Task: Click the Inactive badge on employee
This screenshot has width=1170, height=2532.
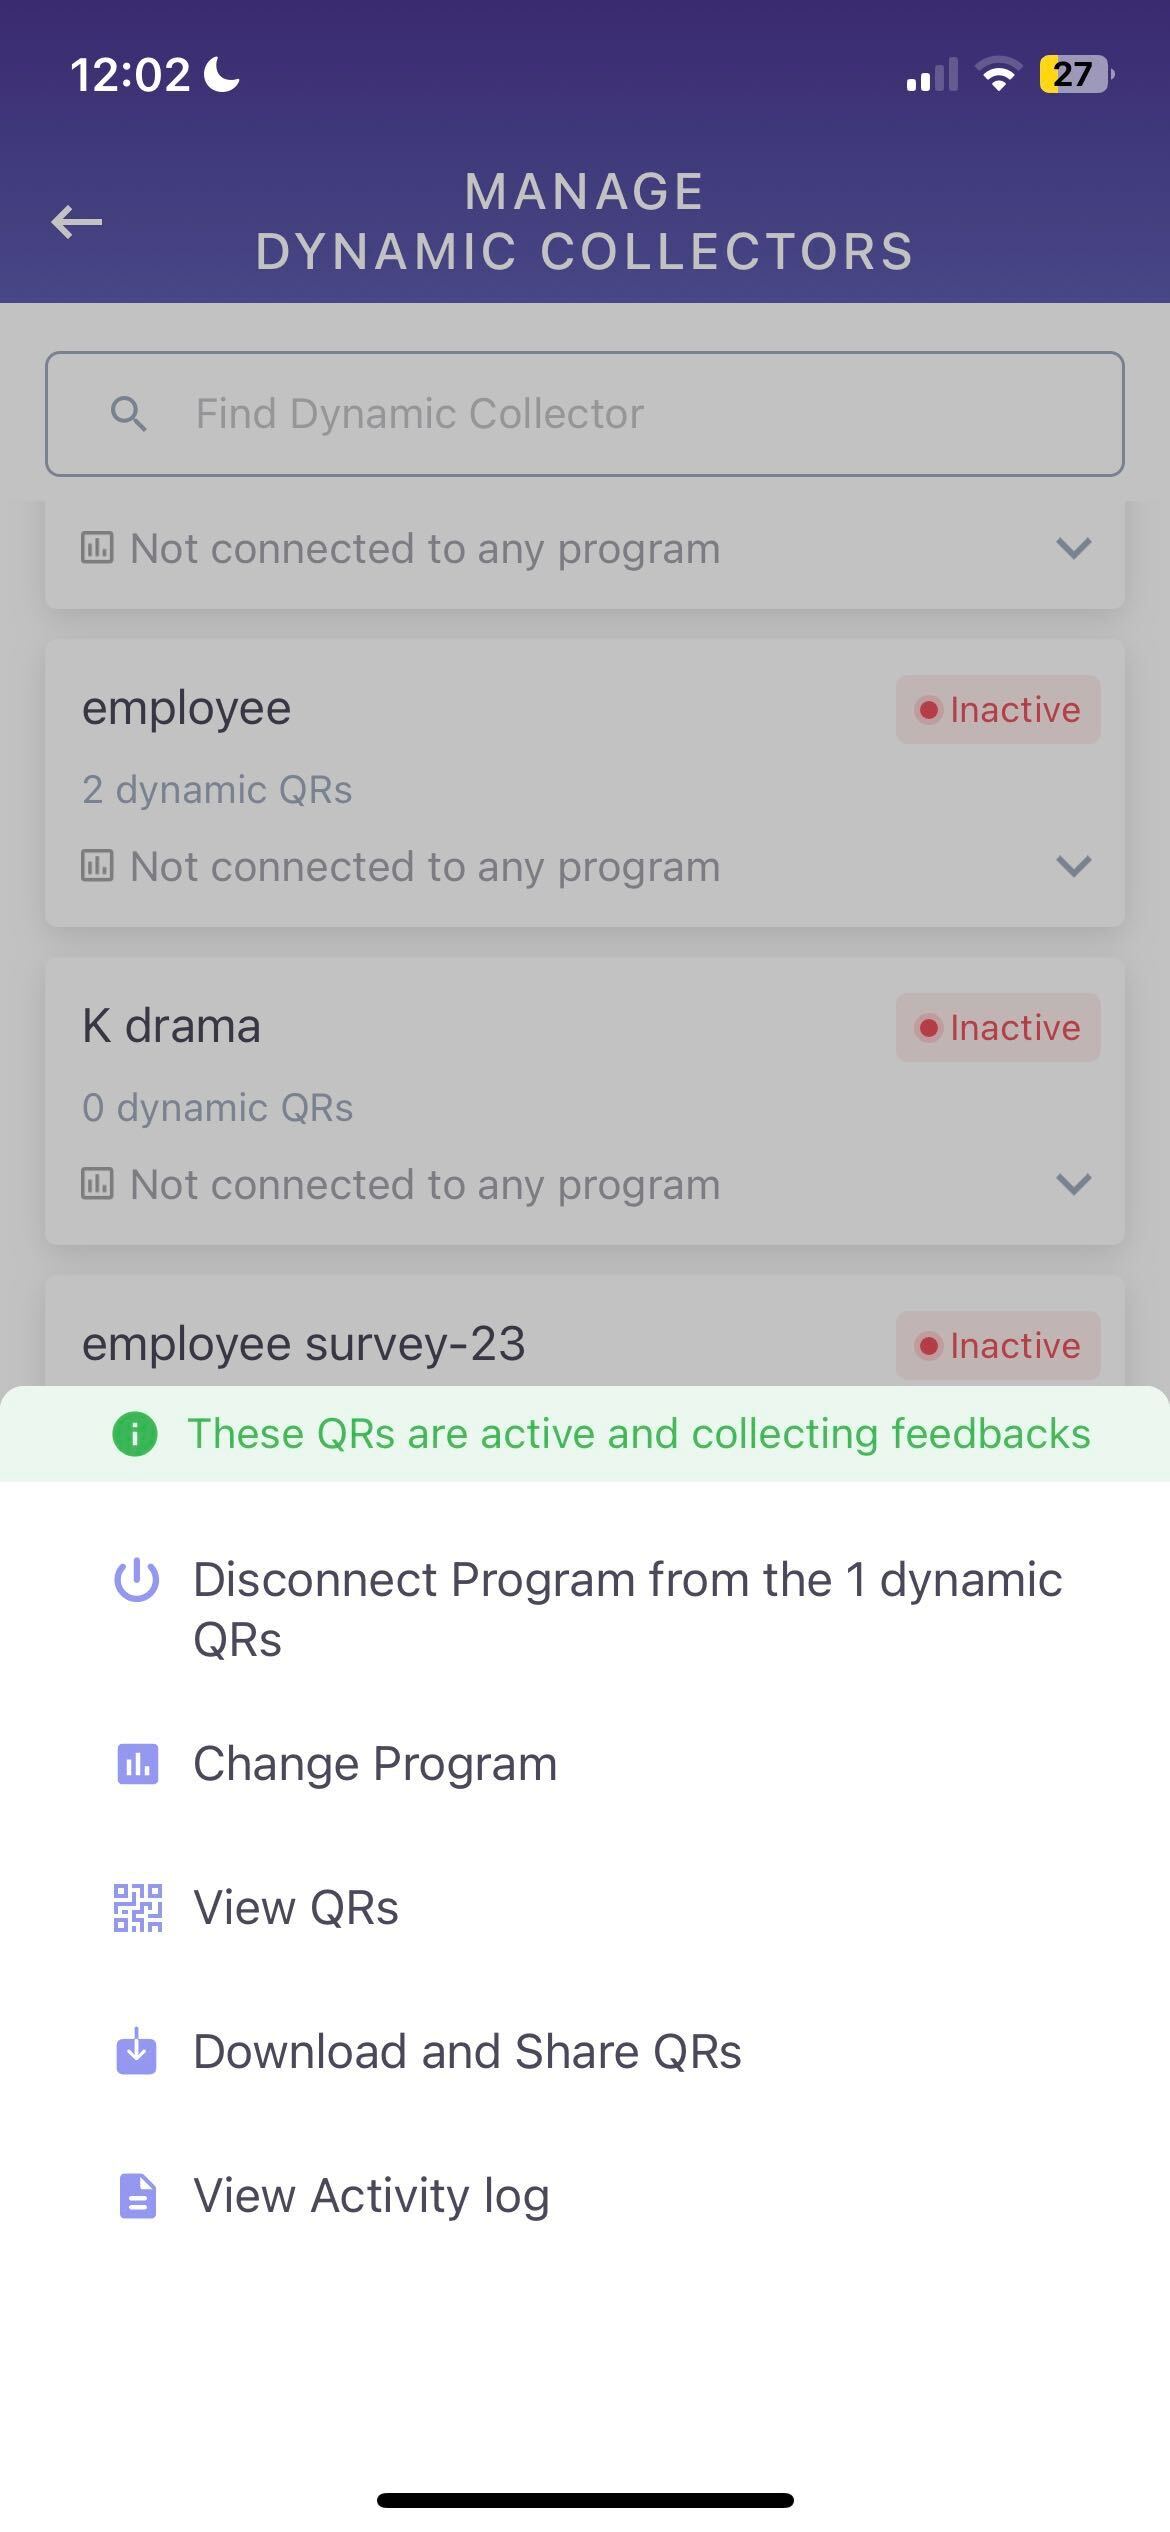Action: point(998,710)
